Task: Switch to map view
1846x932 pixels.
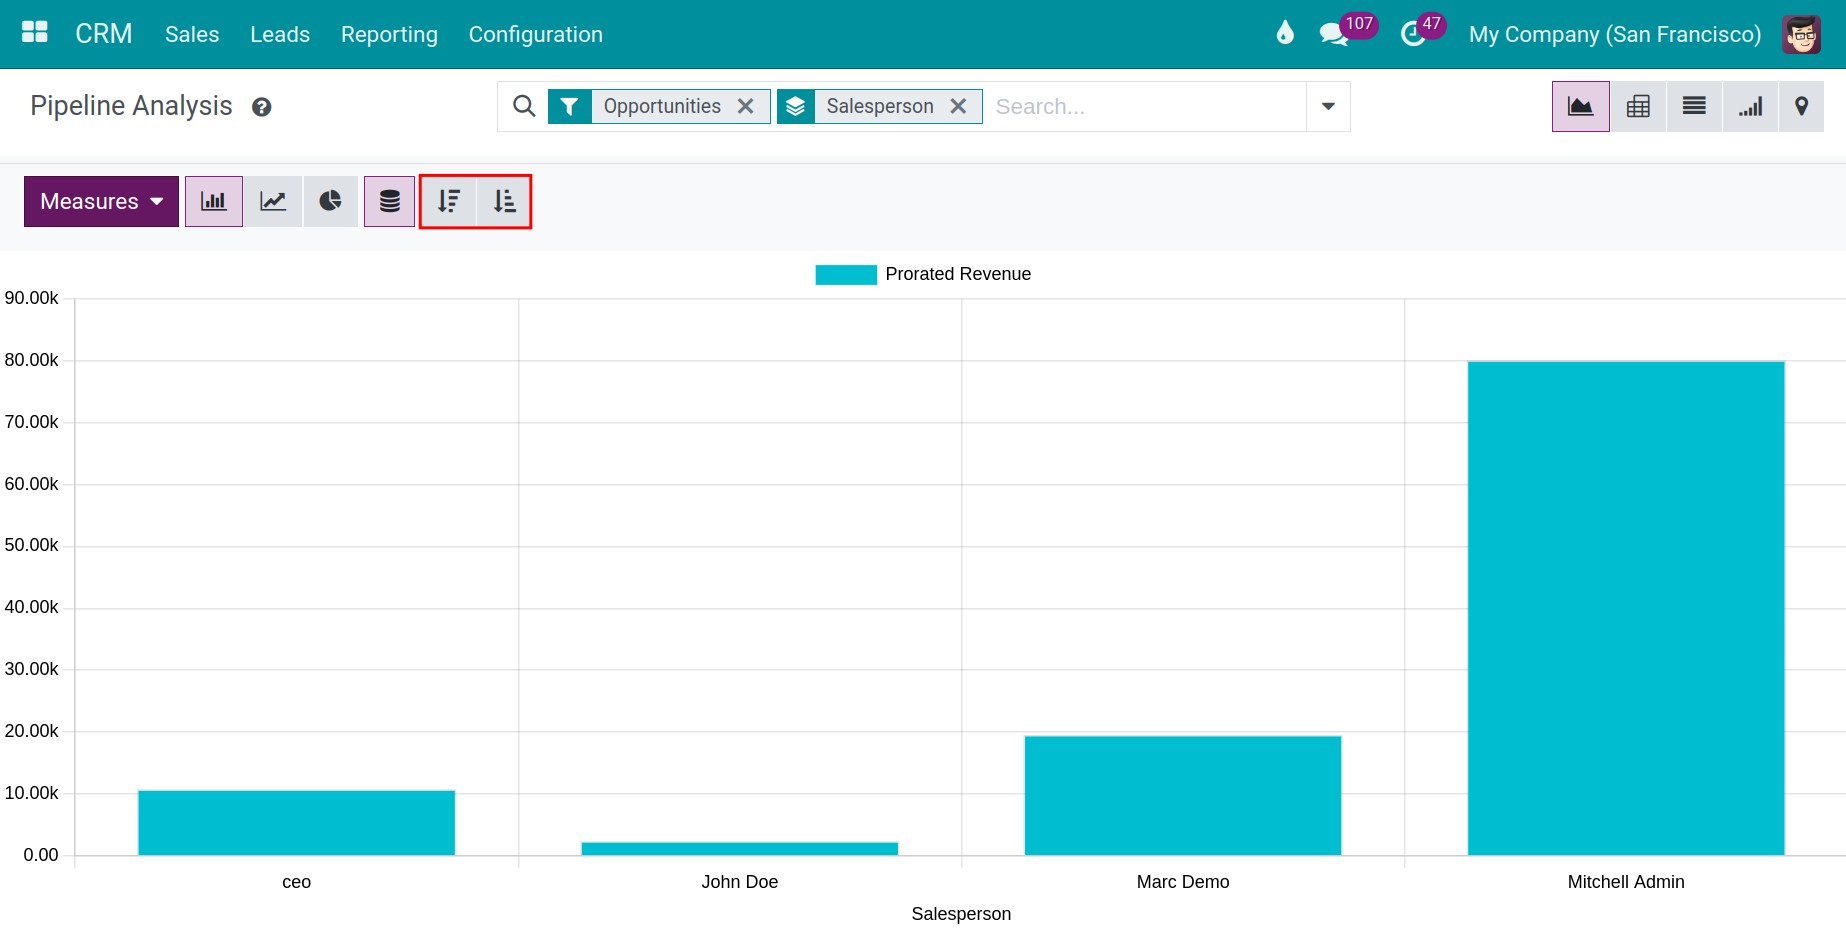Action: (1801, 106)
